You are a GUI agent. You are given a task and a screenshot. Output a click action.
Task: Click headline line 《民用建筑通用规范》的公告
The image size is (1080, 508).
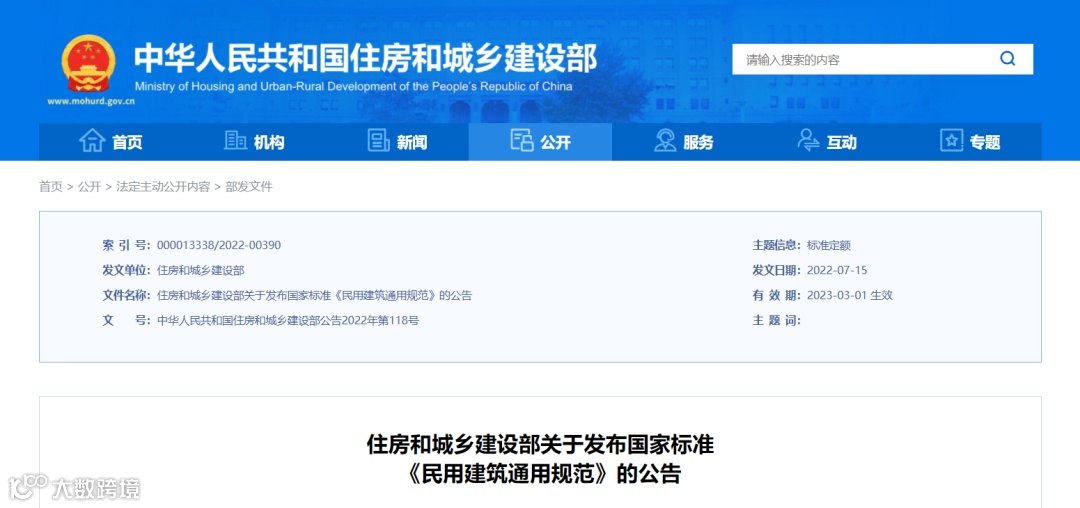(540, 474)
